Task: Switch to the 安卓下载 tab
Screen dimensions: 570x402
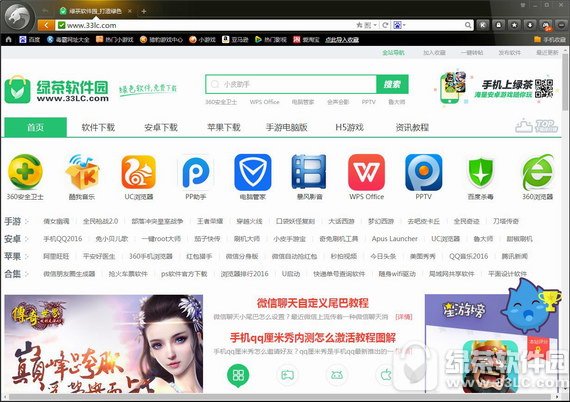Action: [161, 127]
